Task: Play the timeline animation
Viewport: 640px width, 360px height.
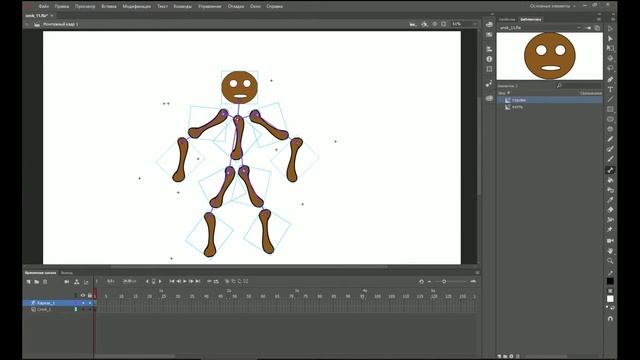Action: tap(185, 281)
